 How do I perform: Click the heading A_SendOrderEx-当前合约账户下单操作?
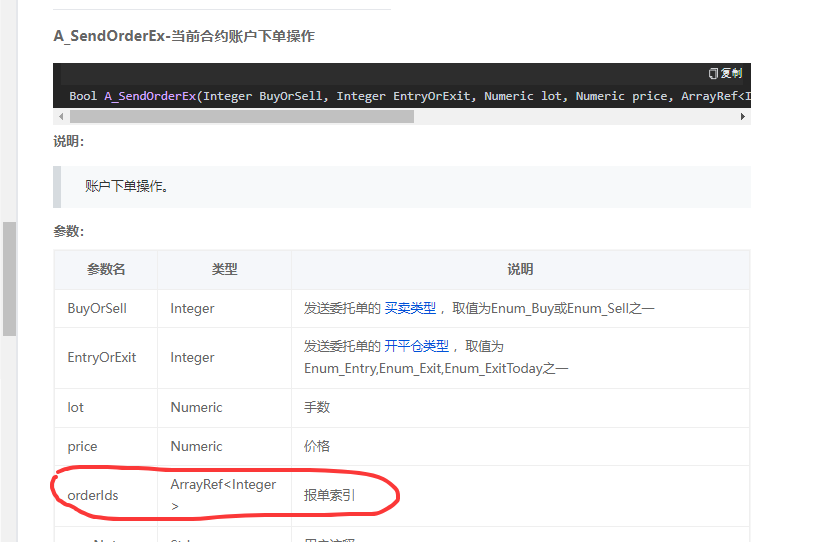tap(184, 36)
